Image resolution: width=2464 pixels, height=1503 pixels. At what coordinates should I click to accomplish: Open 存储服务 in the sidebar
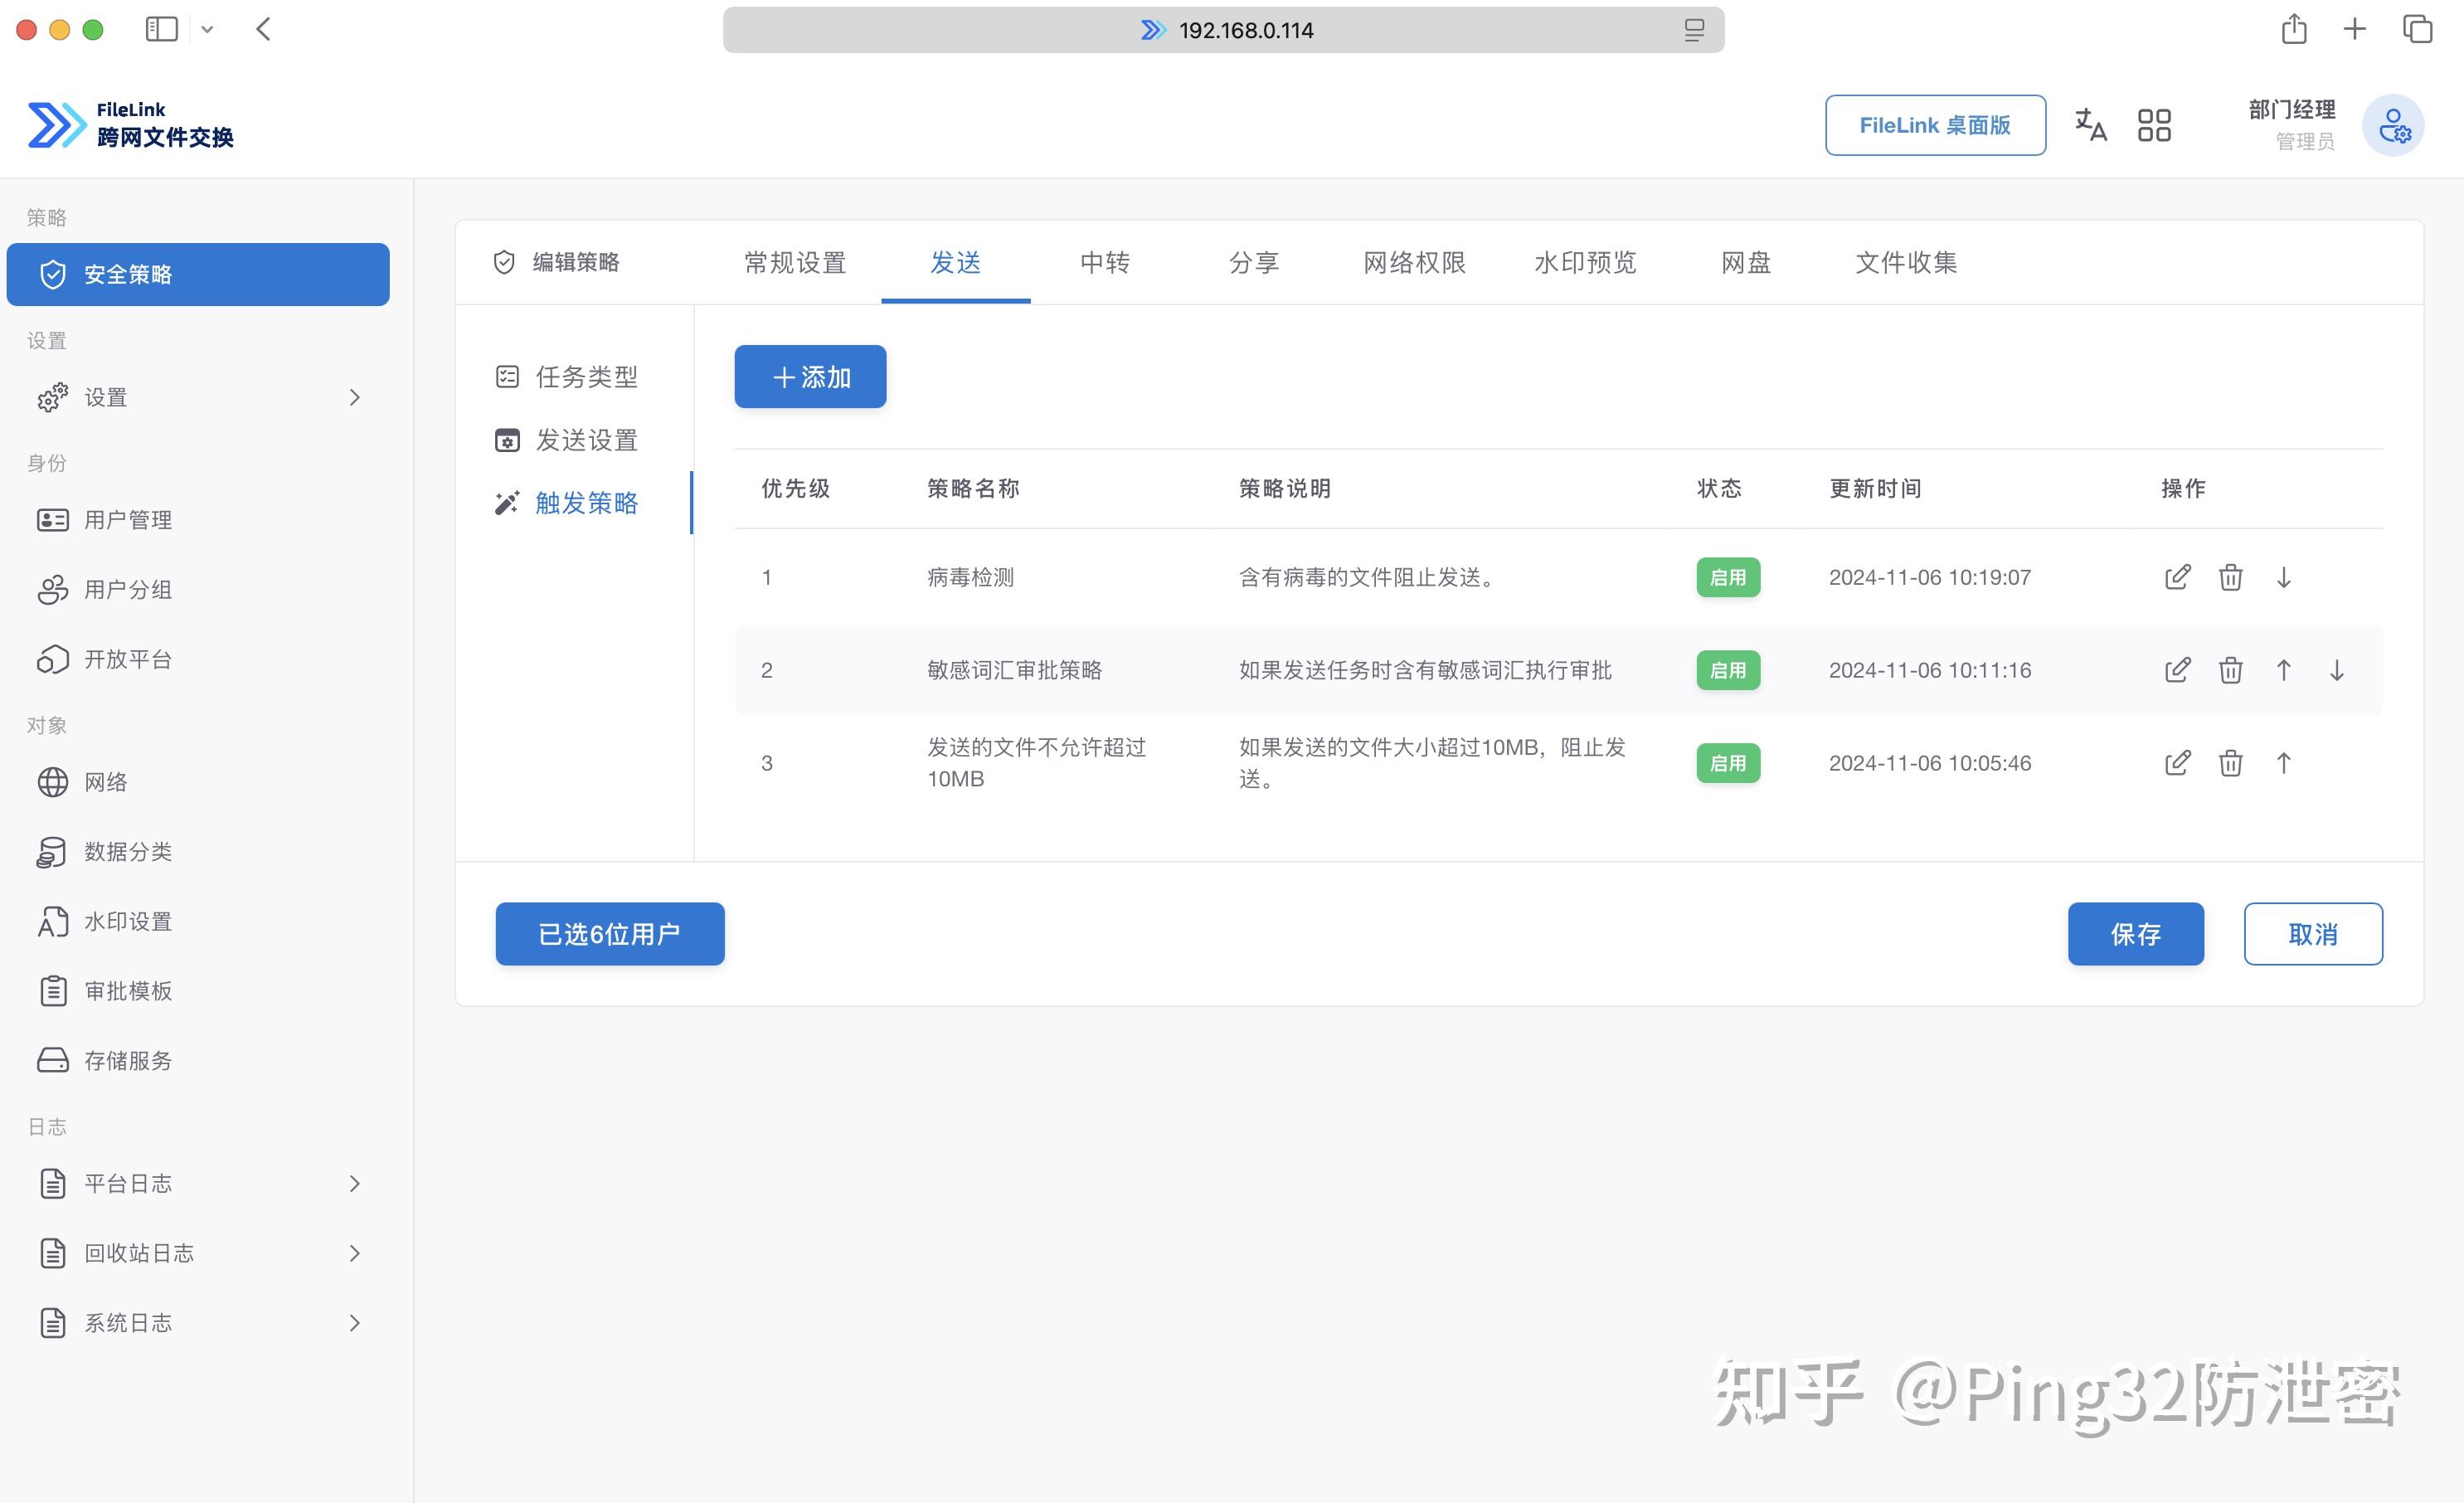tap(198, 1060)
